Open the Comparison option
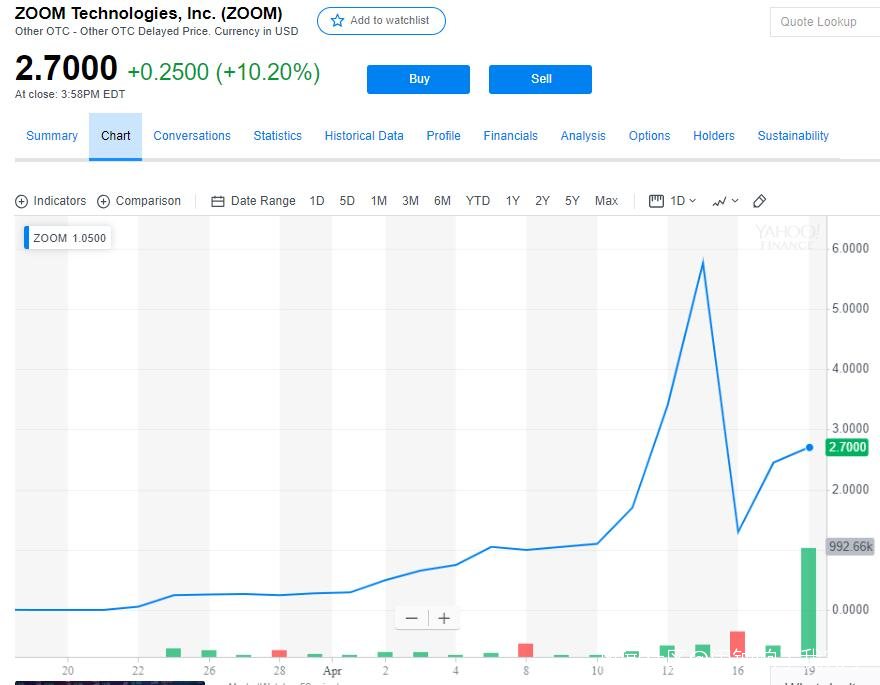The image size is (880, 685). tap(139, 201)
